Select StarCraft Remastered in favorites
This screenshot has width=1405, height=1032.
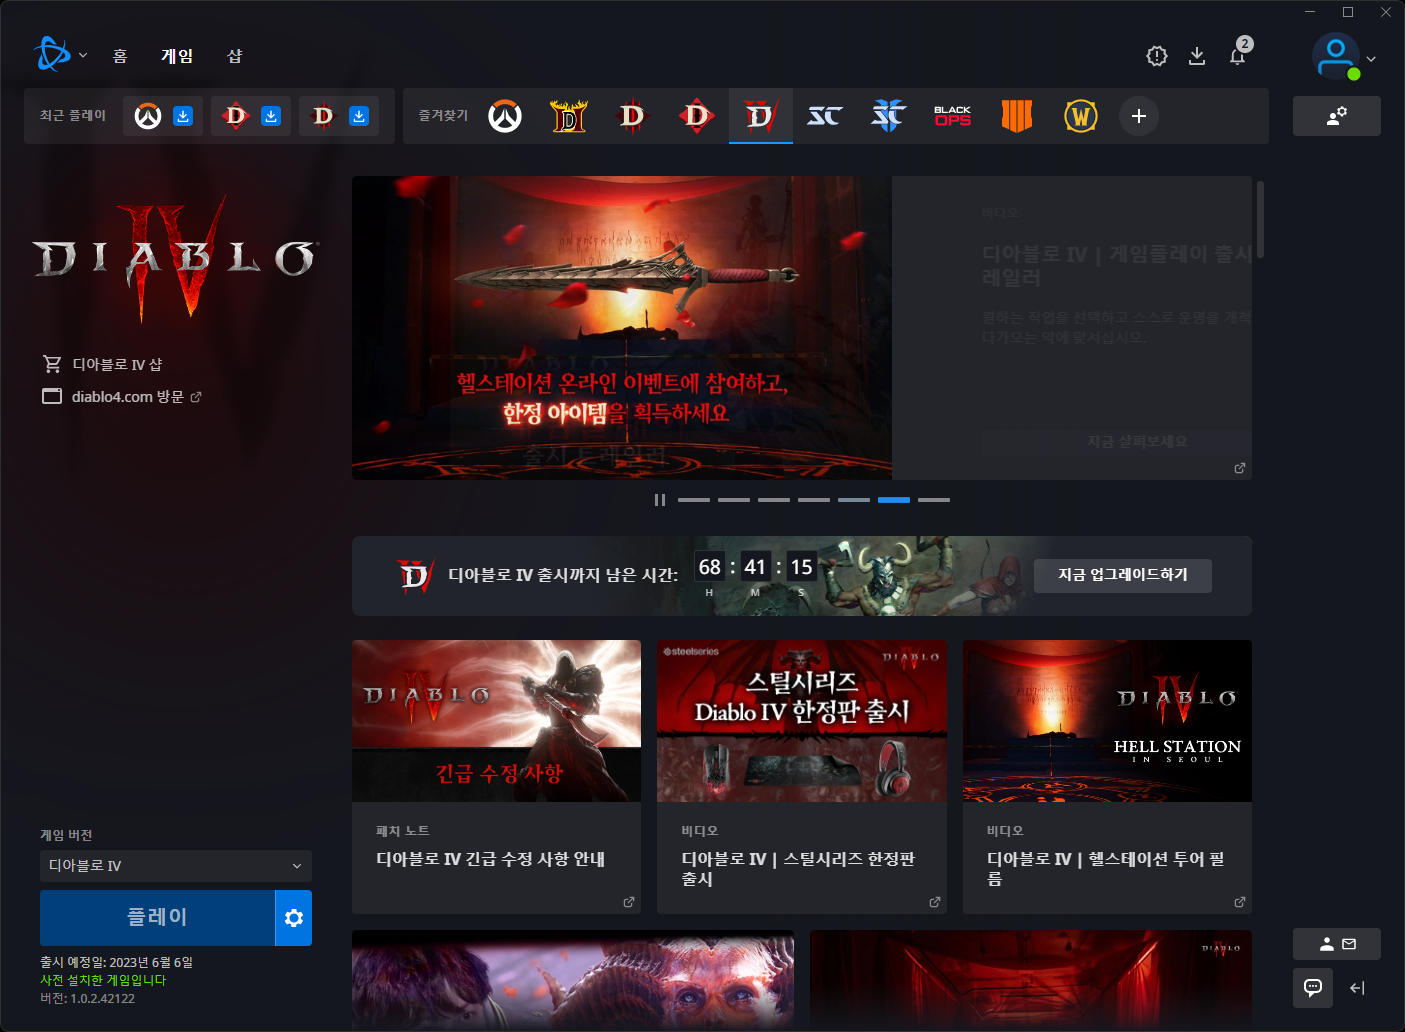click(x=825, y=116)
